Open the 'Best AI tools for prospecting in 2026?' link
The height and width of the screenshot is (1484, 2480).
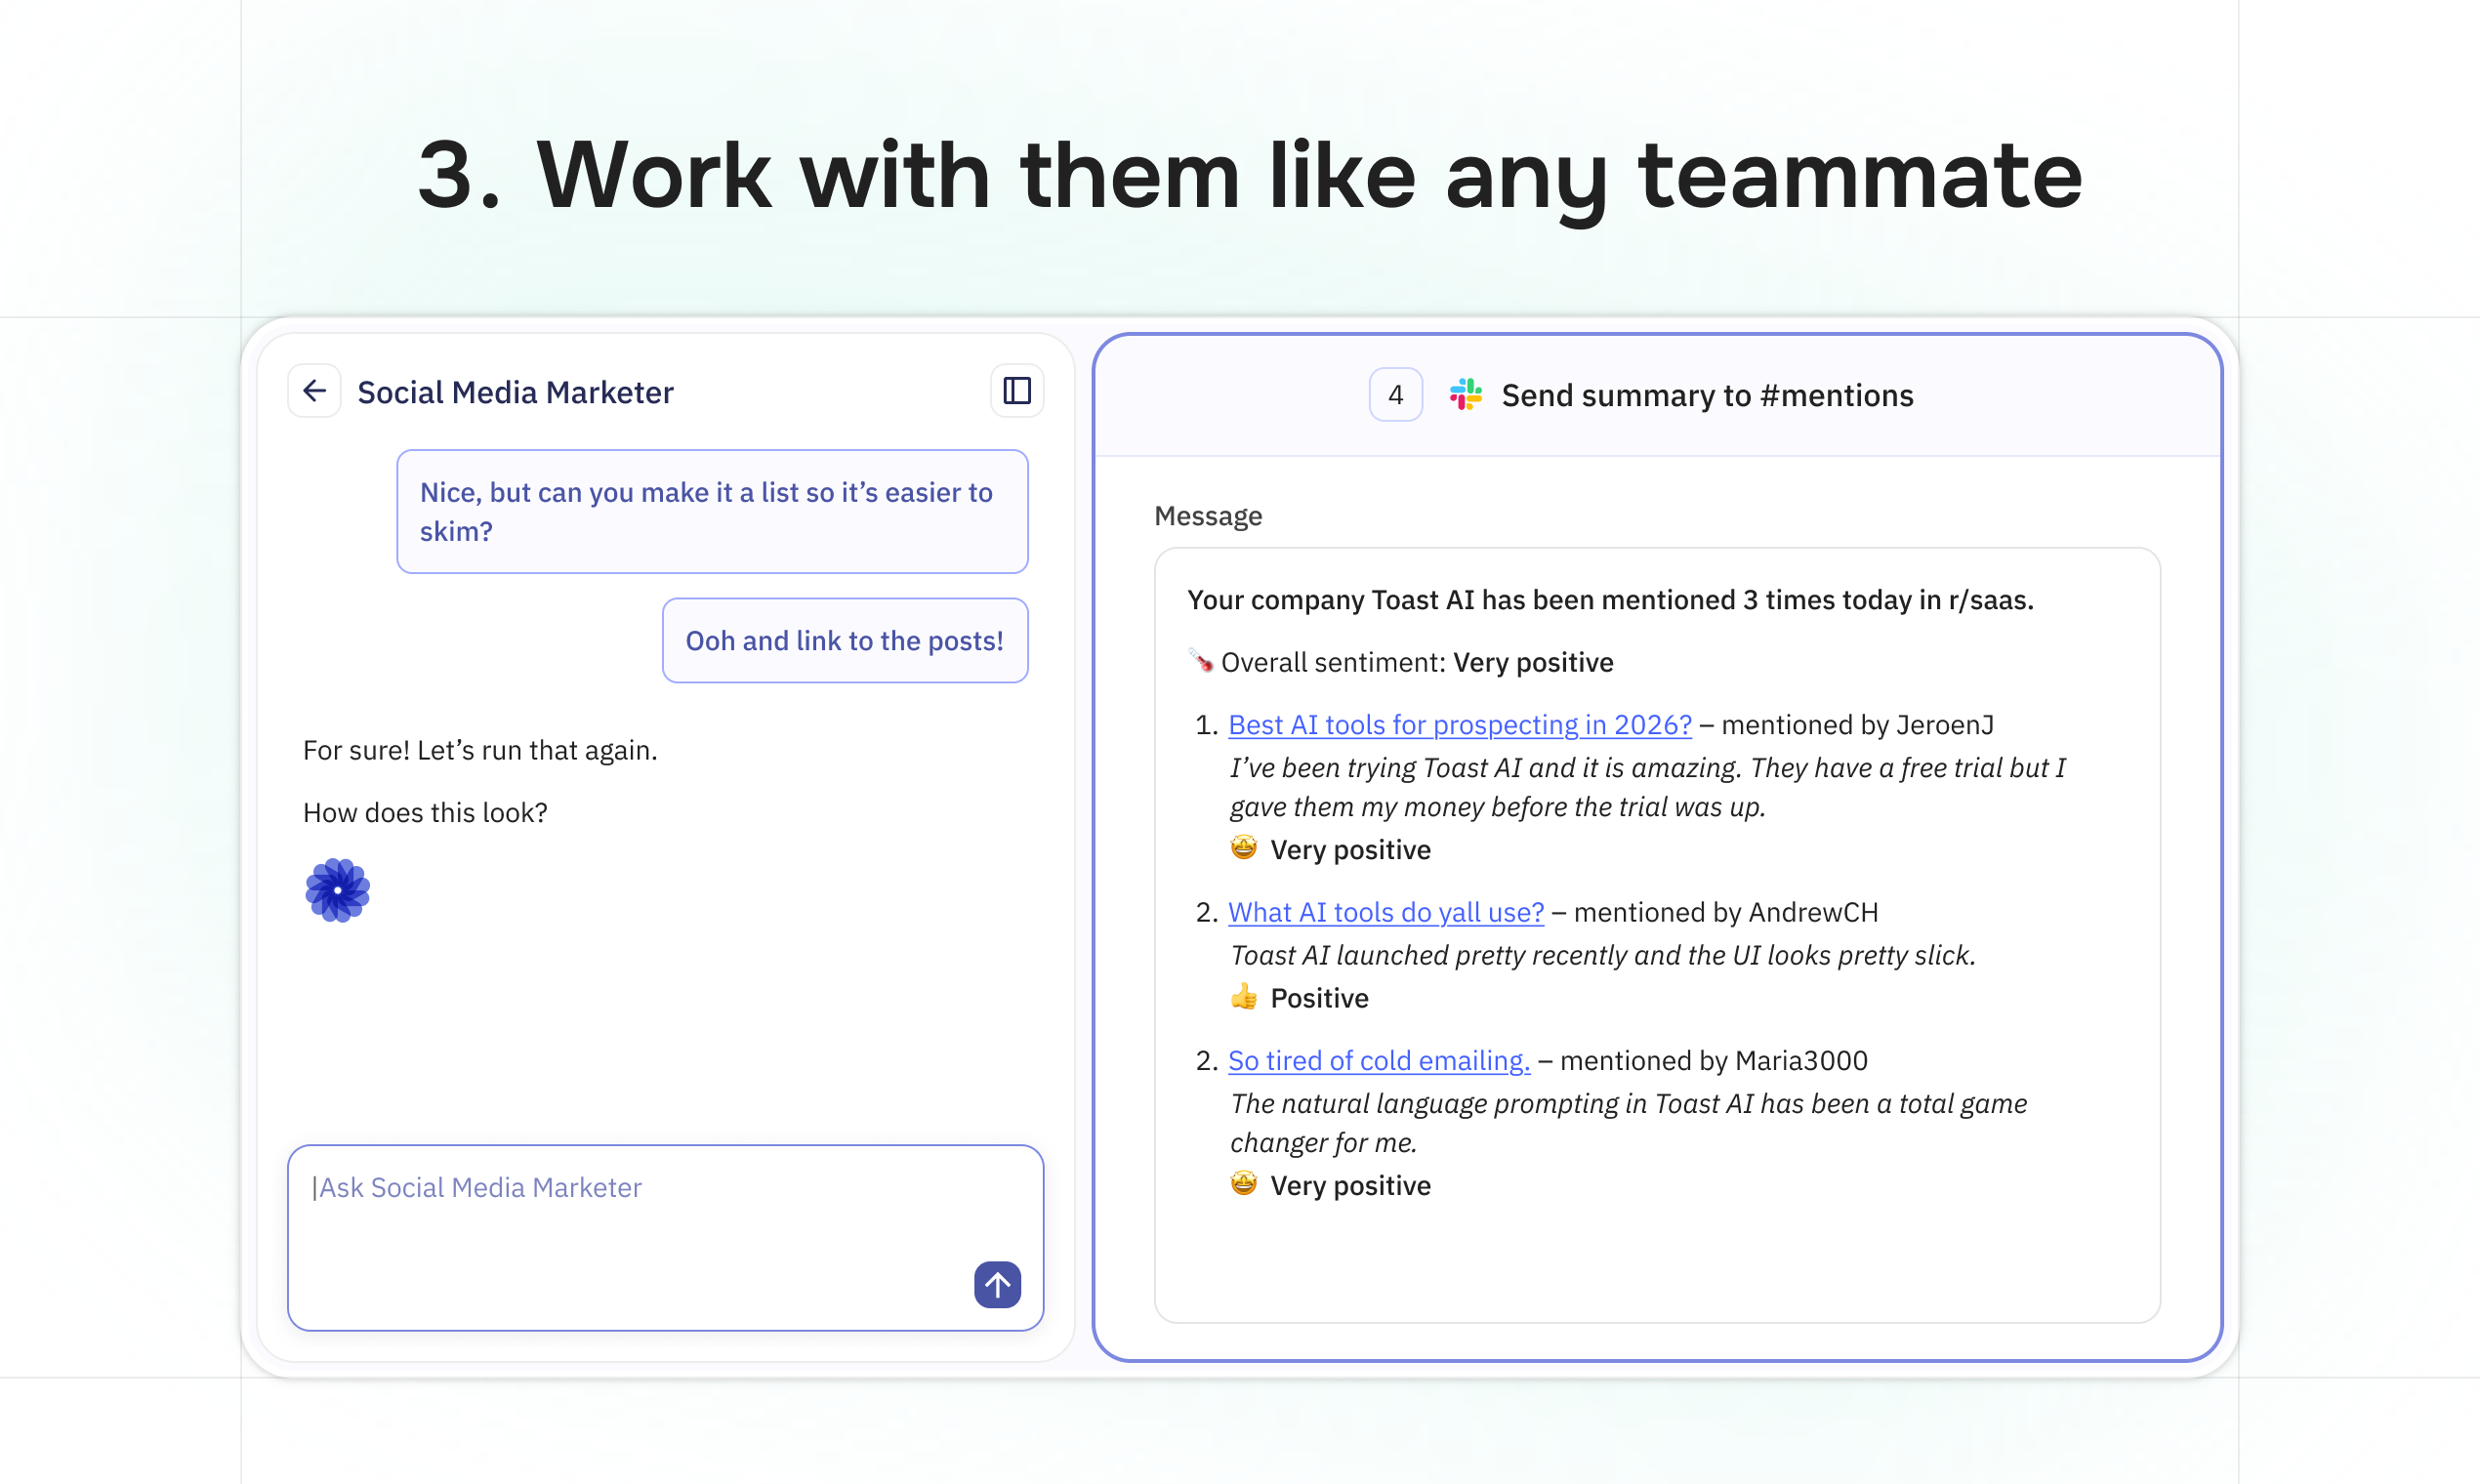pyautogui.click(x=1459, y=724)
